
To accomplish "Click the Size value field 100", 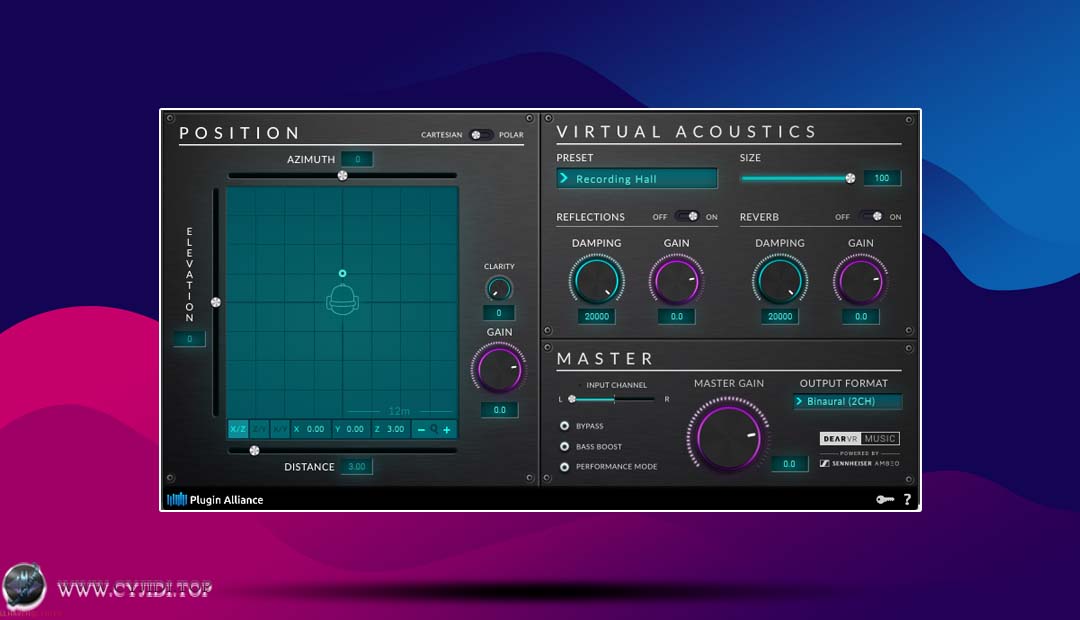I will [x=882, y=178].
